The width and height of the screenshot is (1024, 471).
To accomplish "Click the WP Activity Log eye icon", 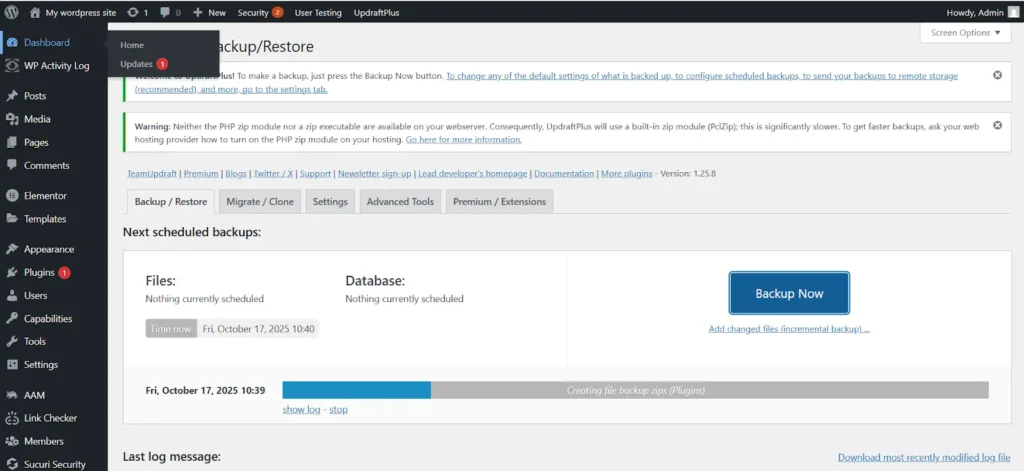I will point(12,65).
